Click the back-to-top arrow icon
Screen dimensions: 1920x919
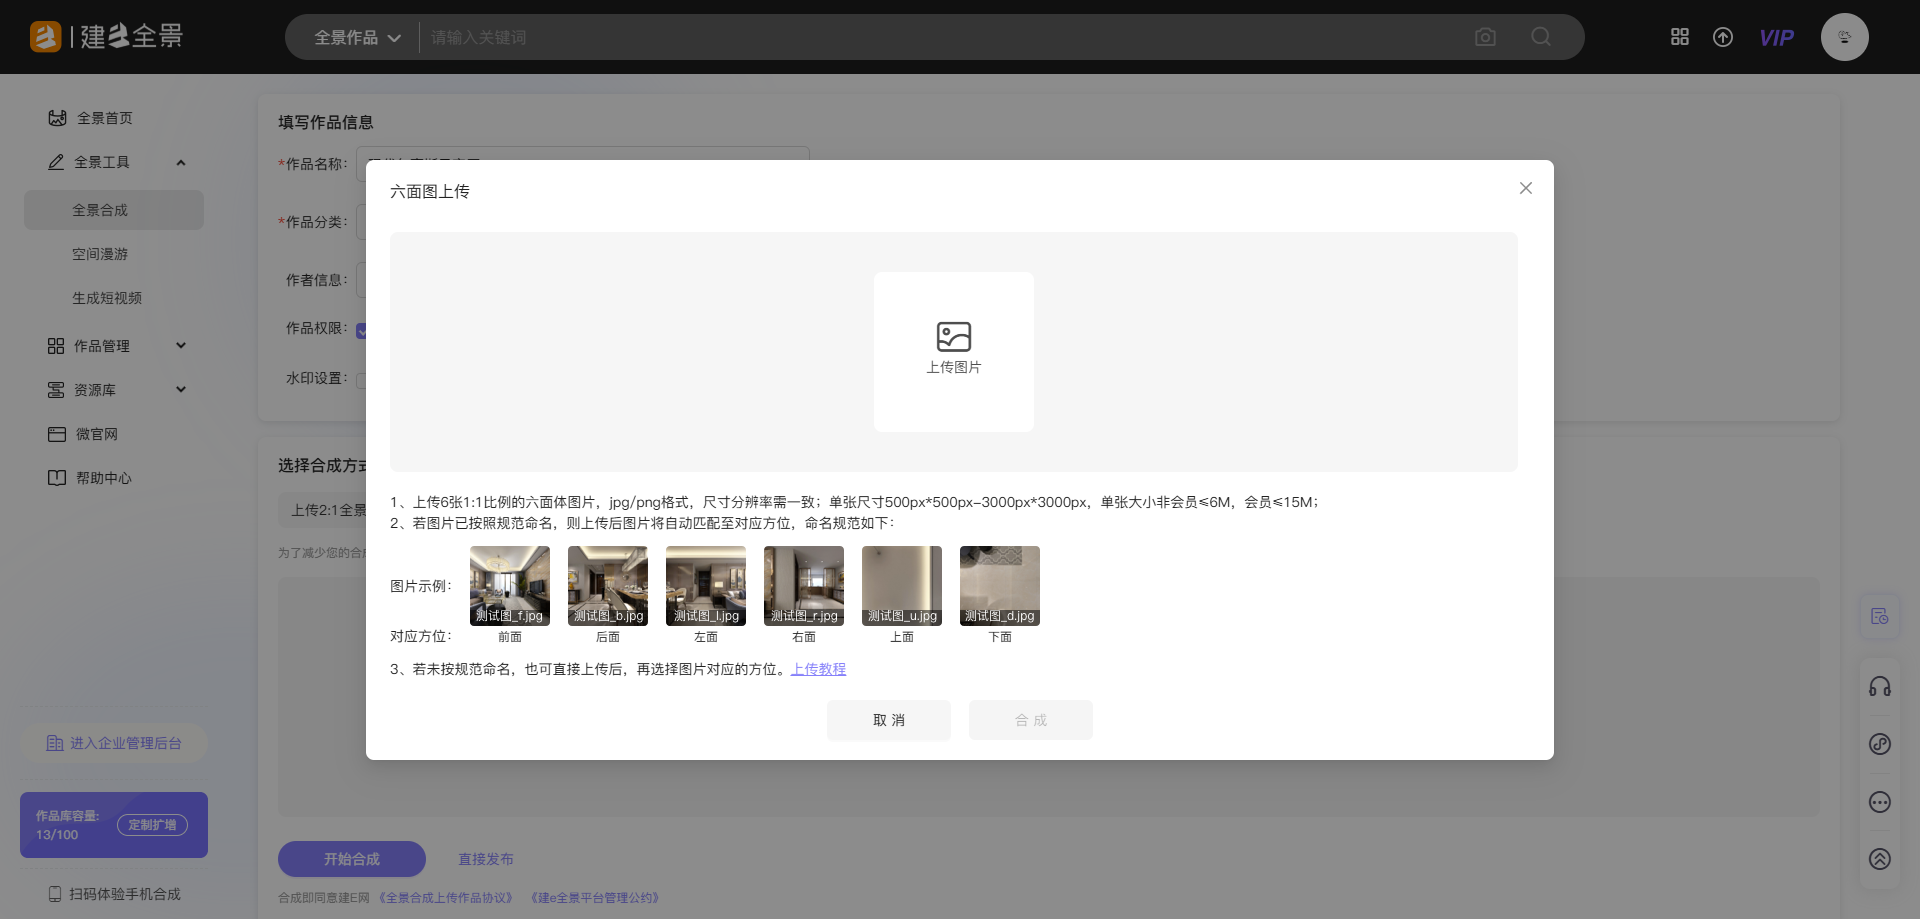tap(1880, 859)
